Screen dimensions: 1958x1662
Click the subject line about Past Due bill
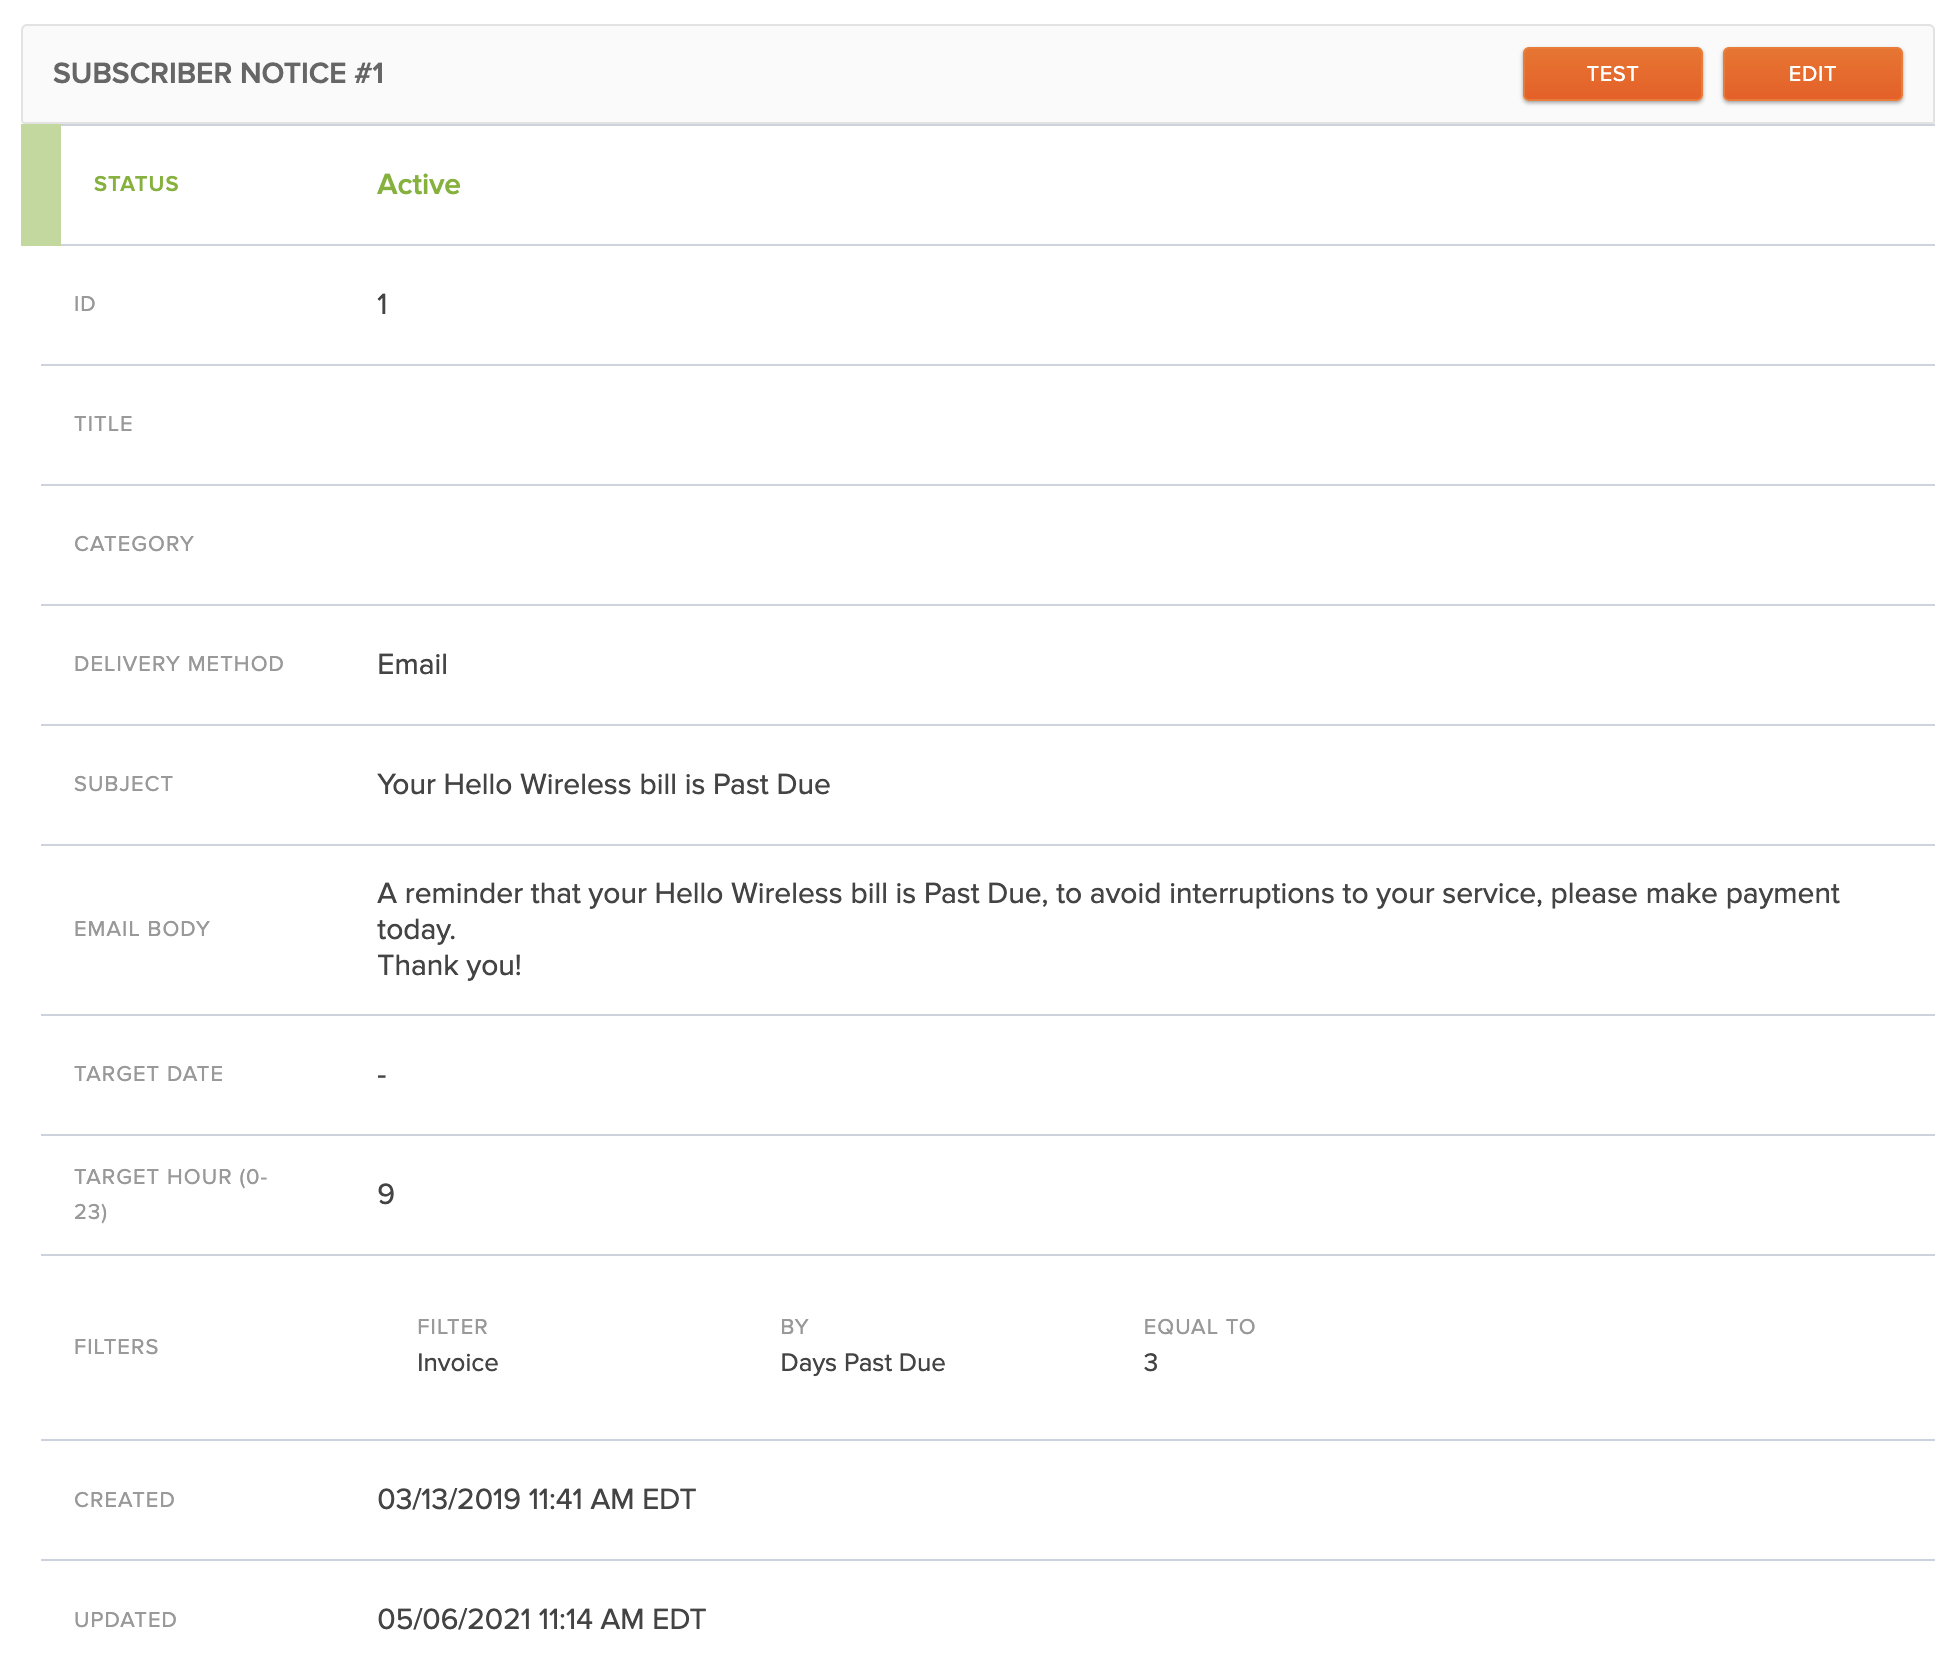pyautogui.click(x=602, y=784)
